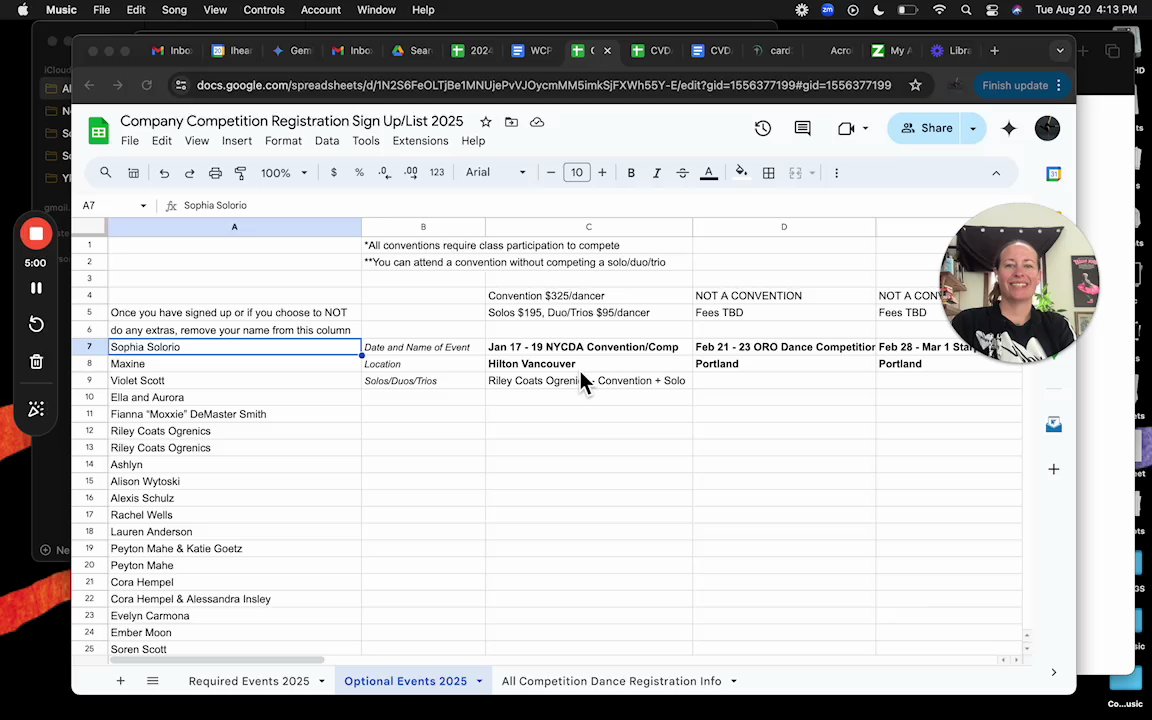Star the spreadsheet document
The height and width of the screenshot is (720, 1152).
click(486, 122)
